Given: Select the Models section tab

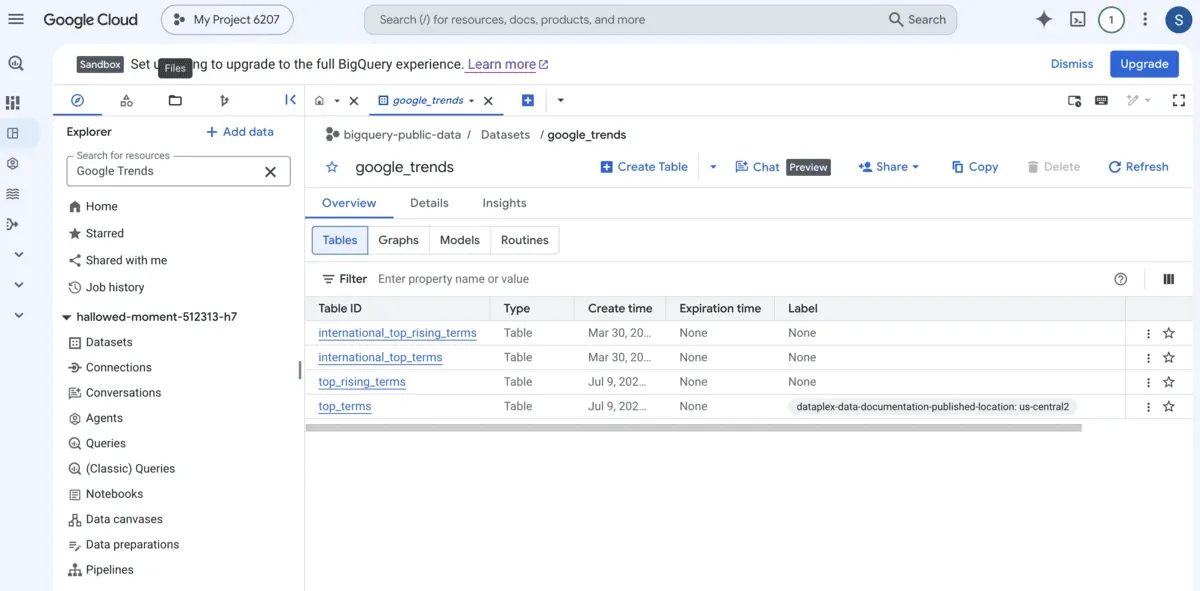Looking at the screenshot, I should [x=460, y=240].
